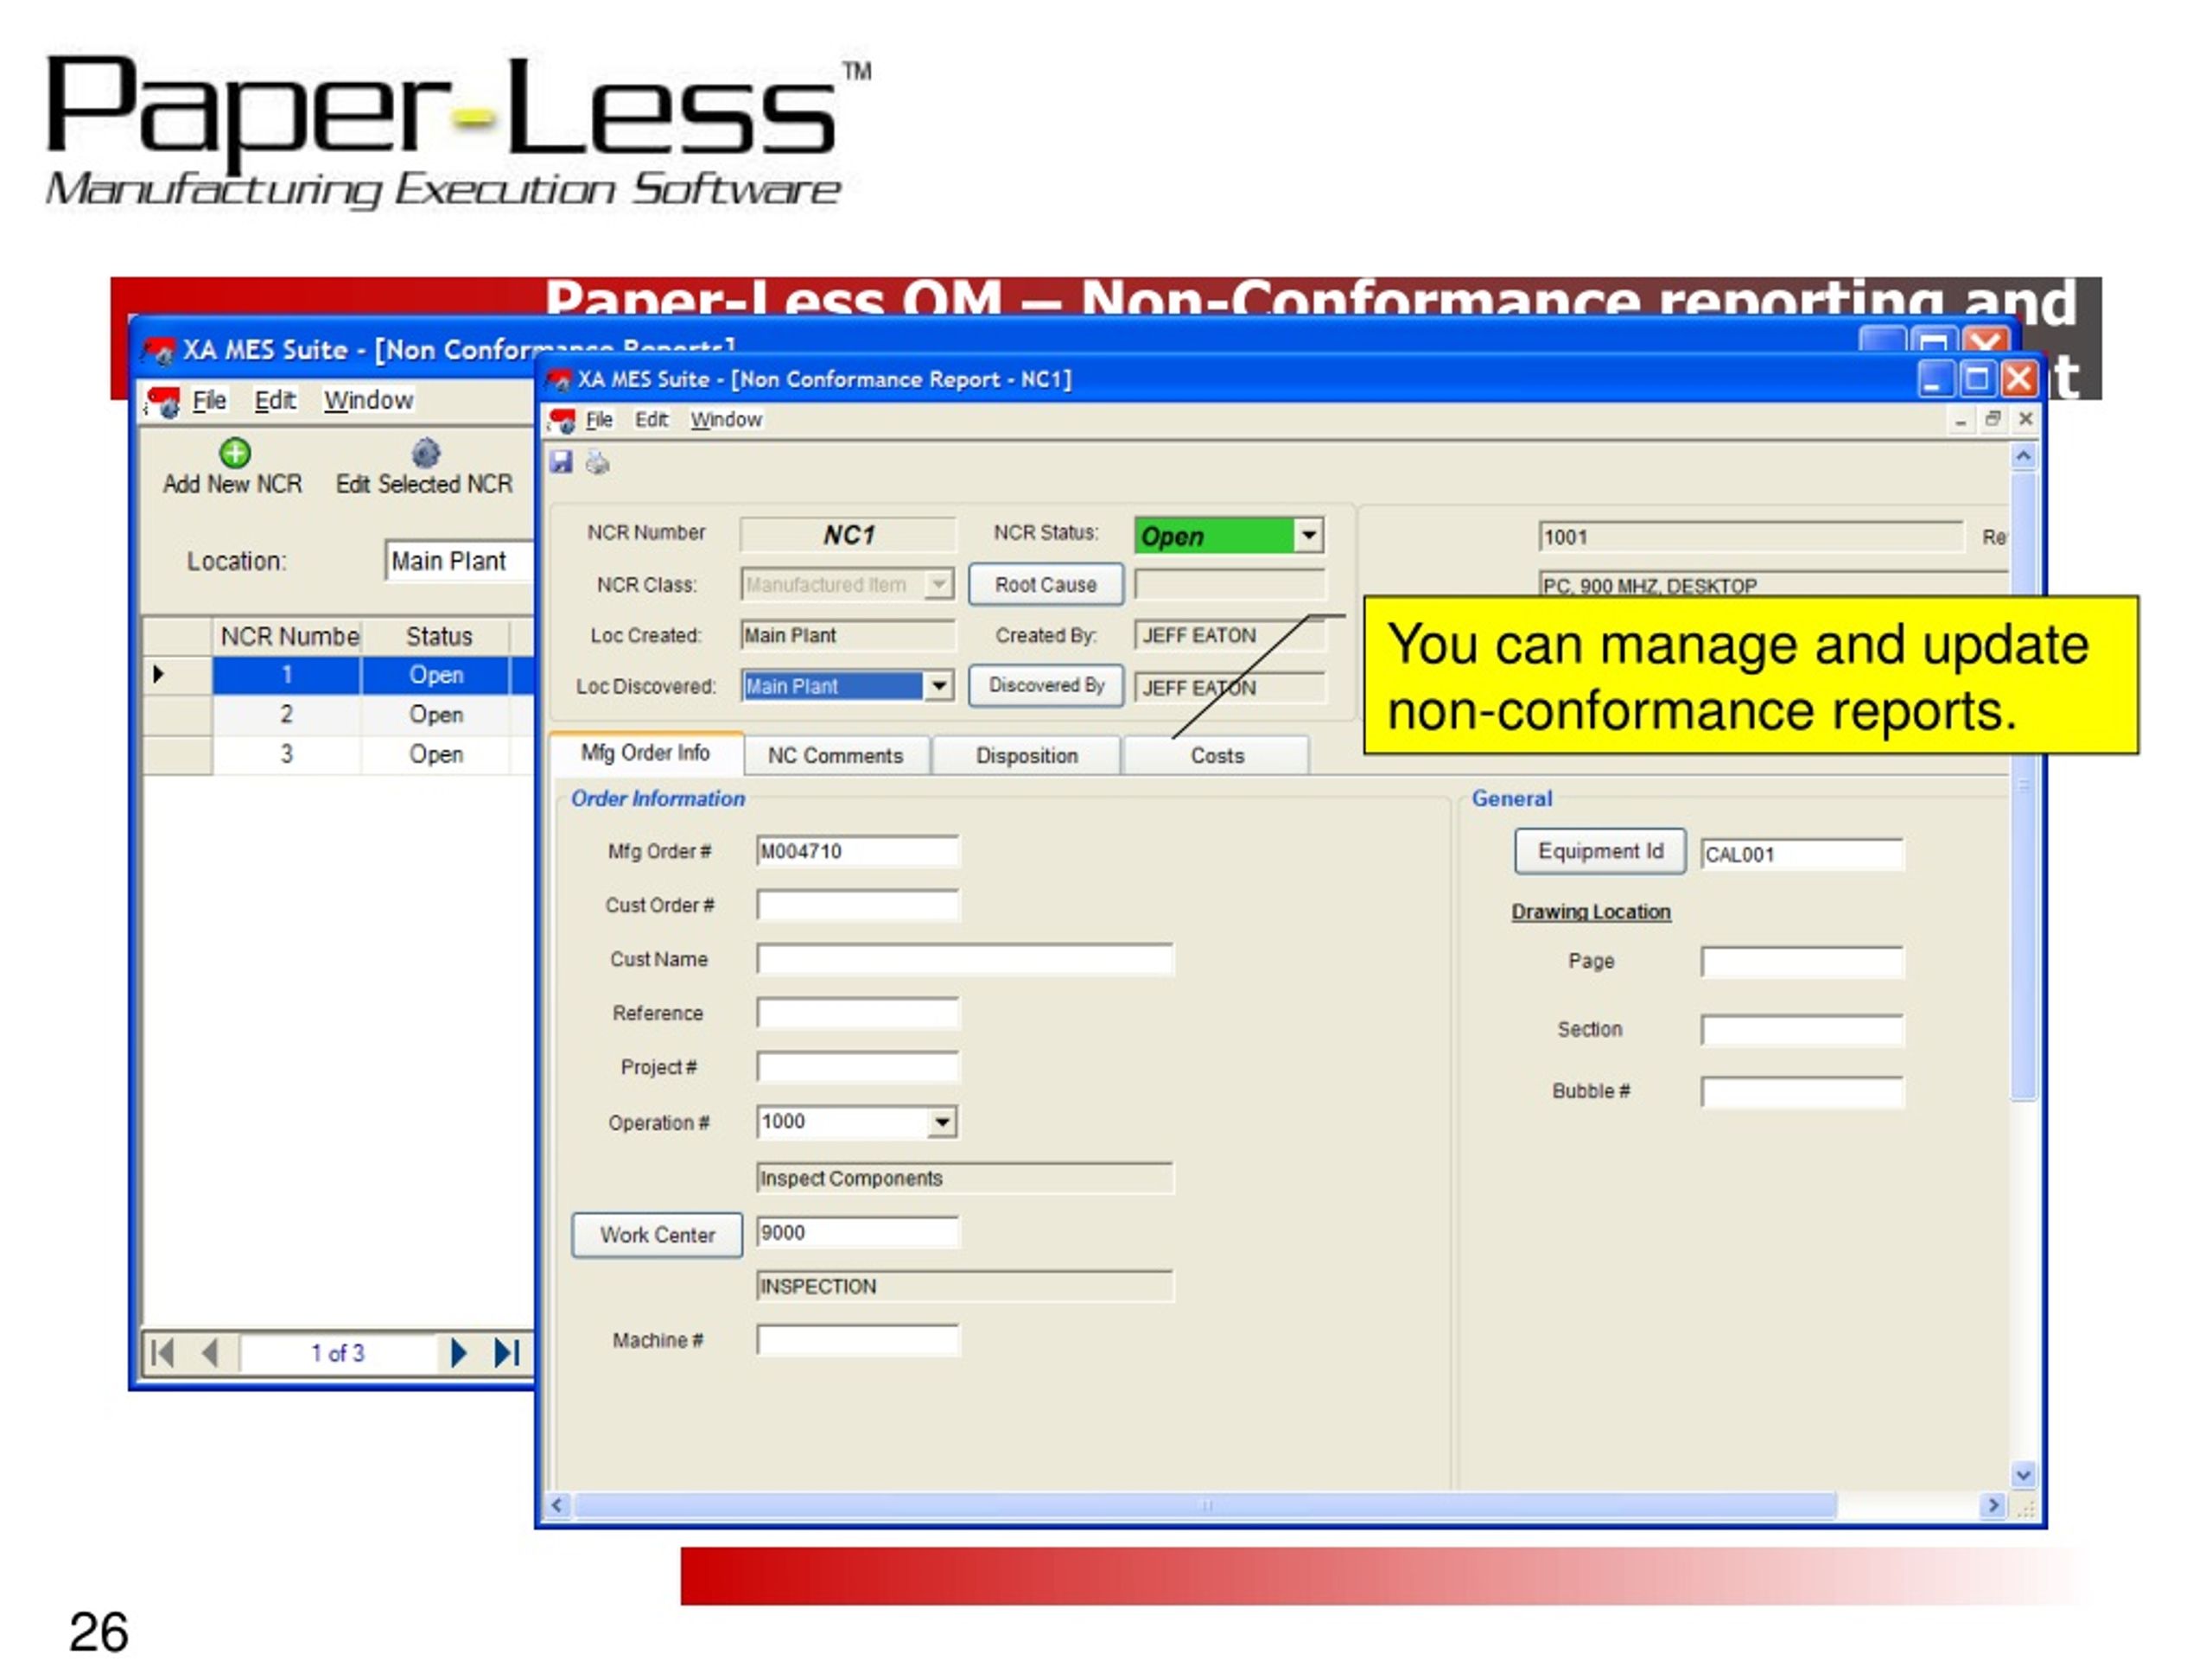Click horizontal scrollbar right arrow in NC1 window
The image size is (2212, 1659).
pos(1993,1504)
